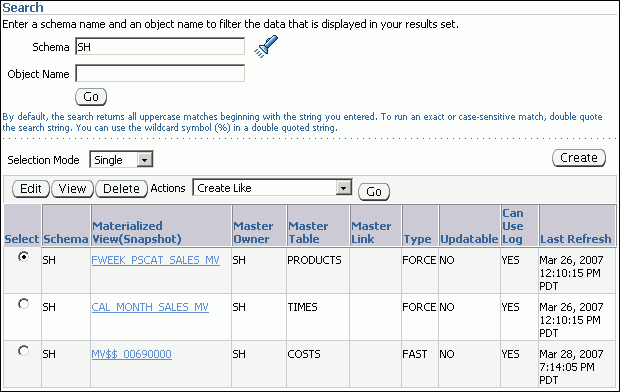Open the CAL_MONTH_SALES_MV link
The height and width of the screenshot is (392, 620).
point(150,307)
